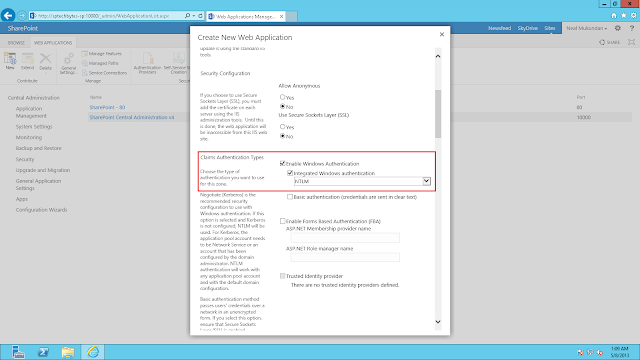The height and width of the screenshot is (360, 640).
Task: Close the Create New Web Application dialog
Action: point(442,34)
